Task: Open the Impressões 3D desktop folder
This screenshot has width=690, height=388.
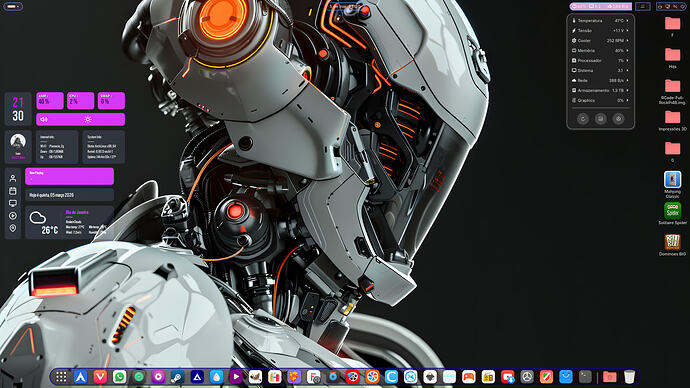Action: (672, 117)
